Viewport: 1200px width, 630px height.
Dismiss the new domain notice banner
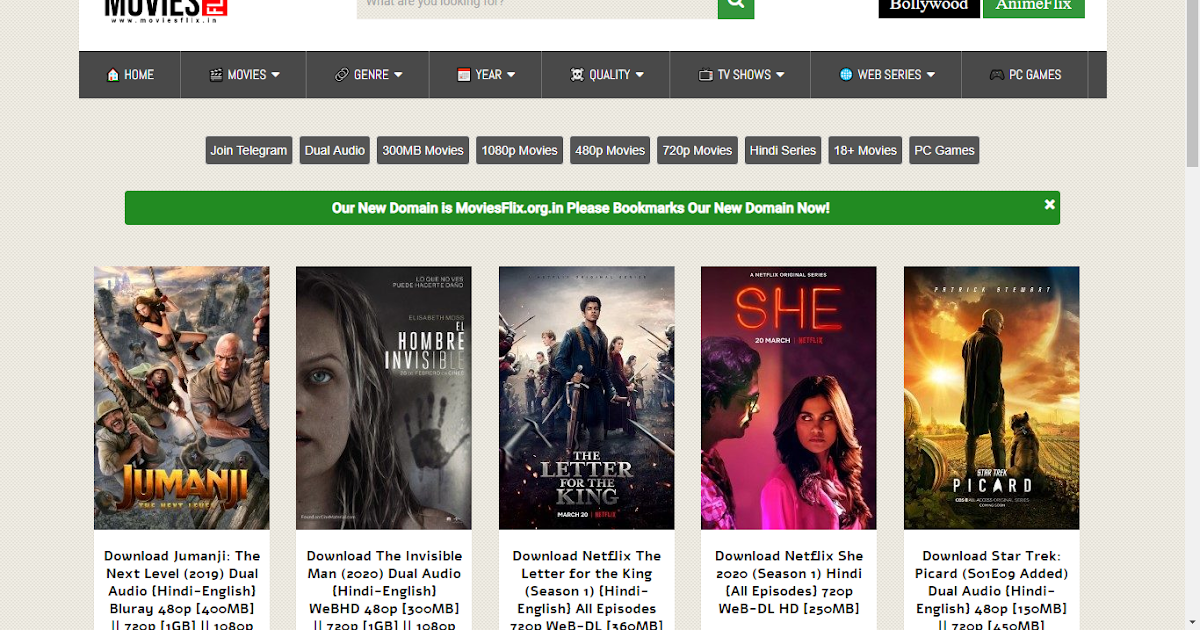[1050, 204]
